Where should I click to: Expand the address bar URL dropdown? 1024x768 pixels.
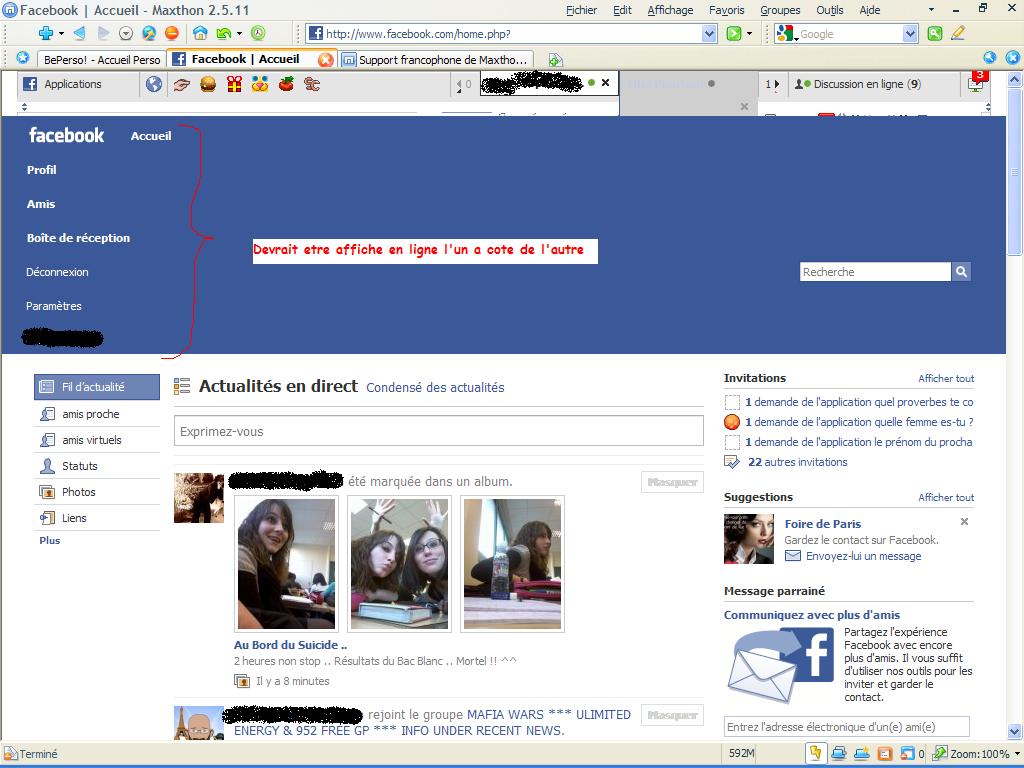[x=709, y=33]
